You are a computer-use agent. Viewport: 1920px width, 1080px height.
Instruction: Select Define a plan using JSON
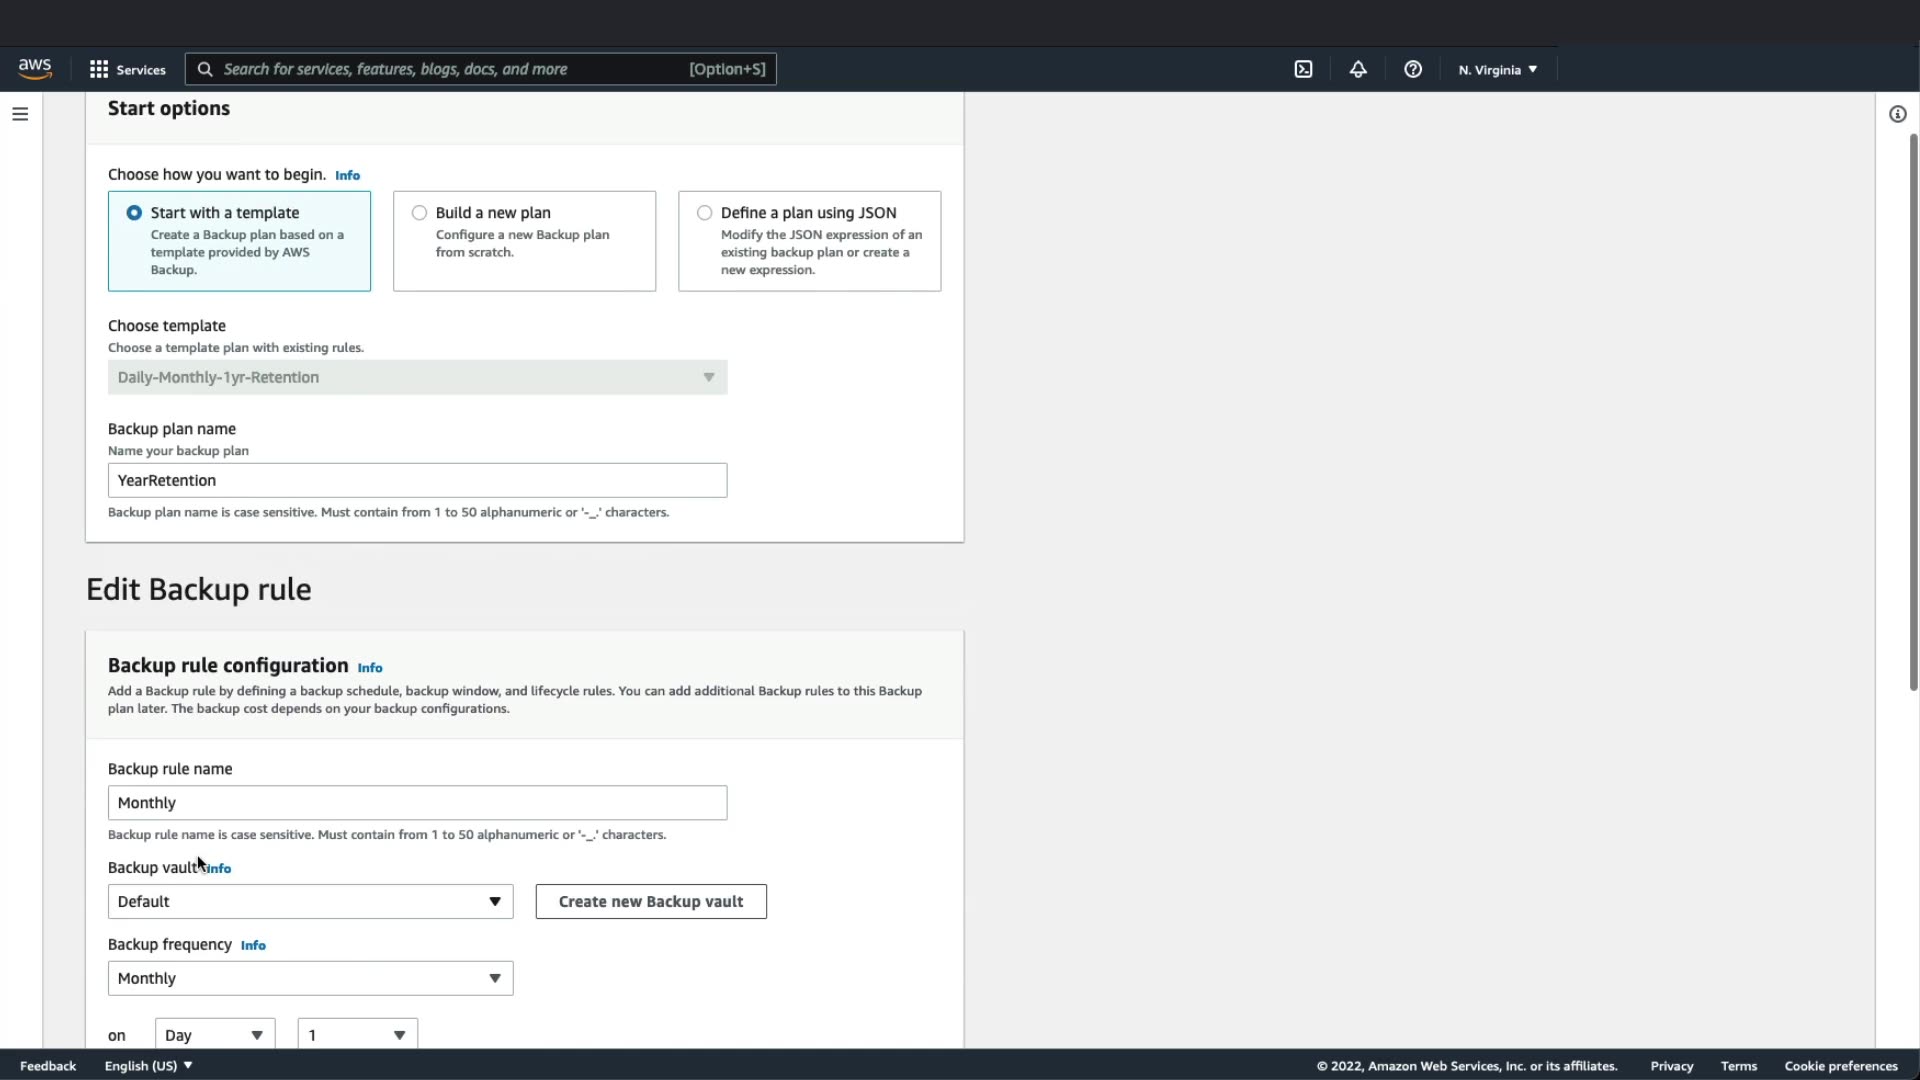(x=705, y=213)
